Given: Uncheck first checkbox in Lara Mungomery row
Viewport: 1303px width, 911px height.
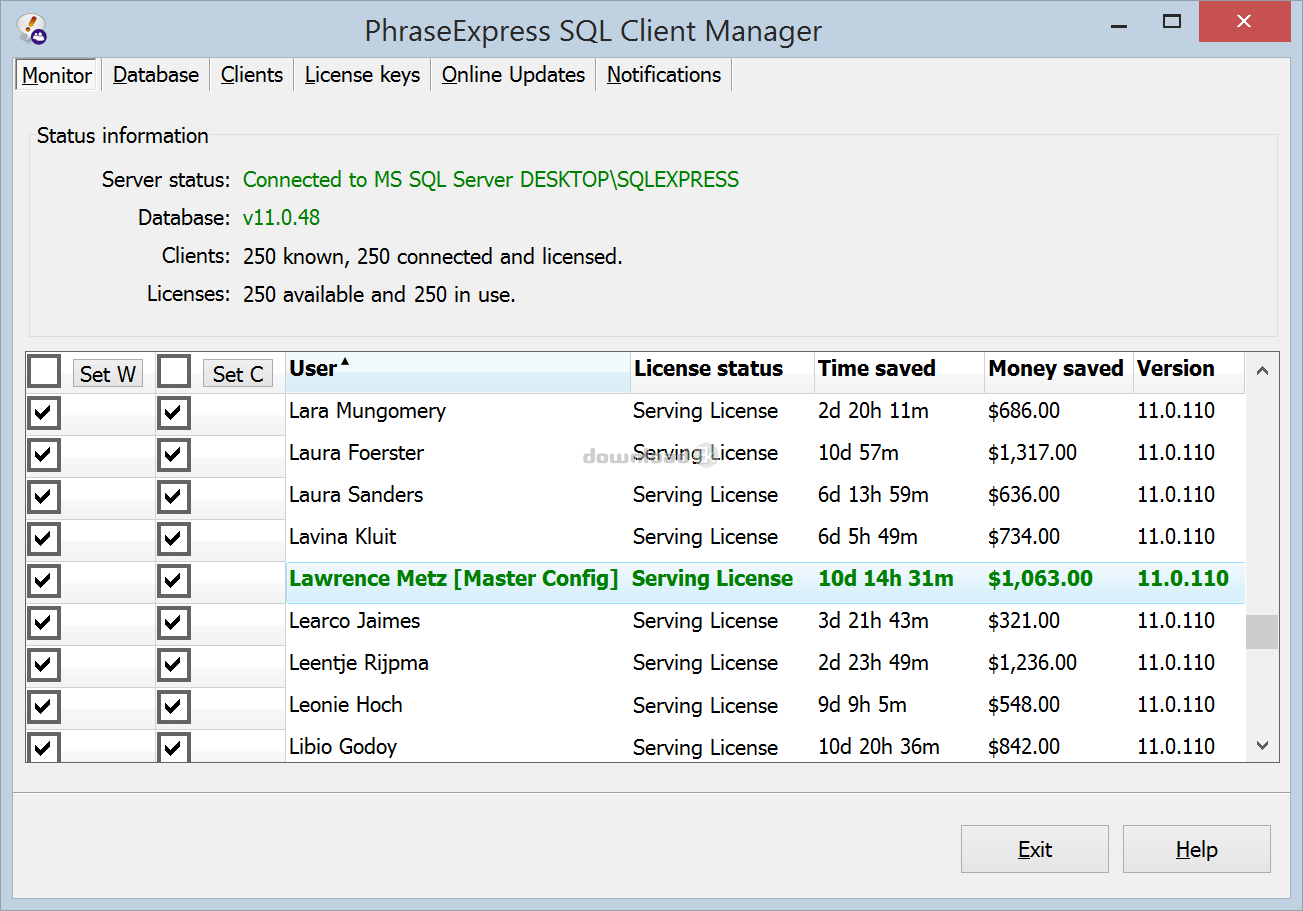Looking at the screenshot, I should 44,413.
